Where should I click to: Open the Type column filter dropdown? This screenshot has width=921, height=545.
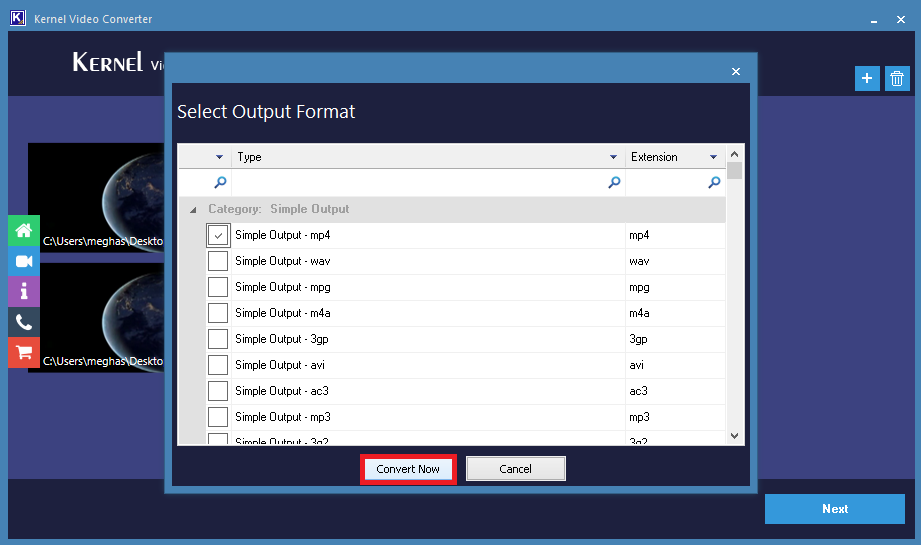click(613, 158)
